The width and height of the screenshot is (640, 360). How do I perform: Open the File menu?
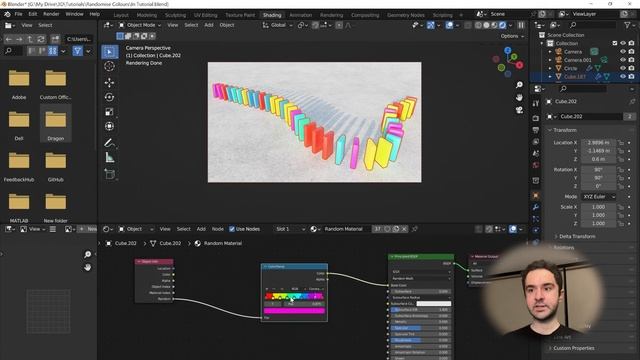click(18, 14)
